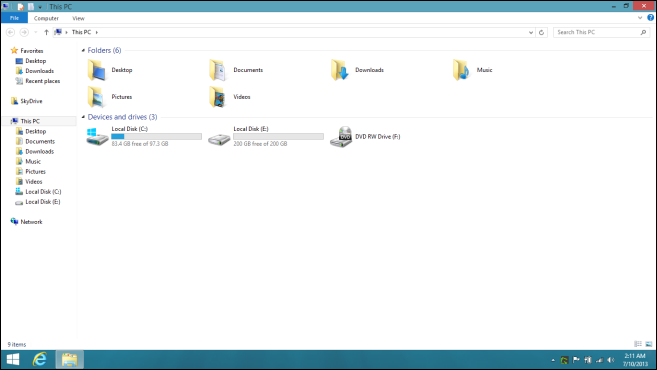Customize Quick Access Toolbar dropdown

point(40,7)
